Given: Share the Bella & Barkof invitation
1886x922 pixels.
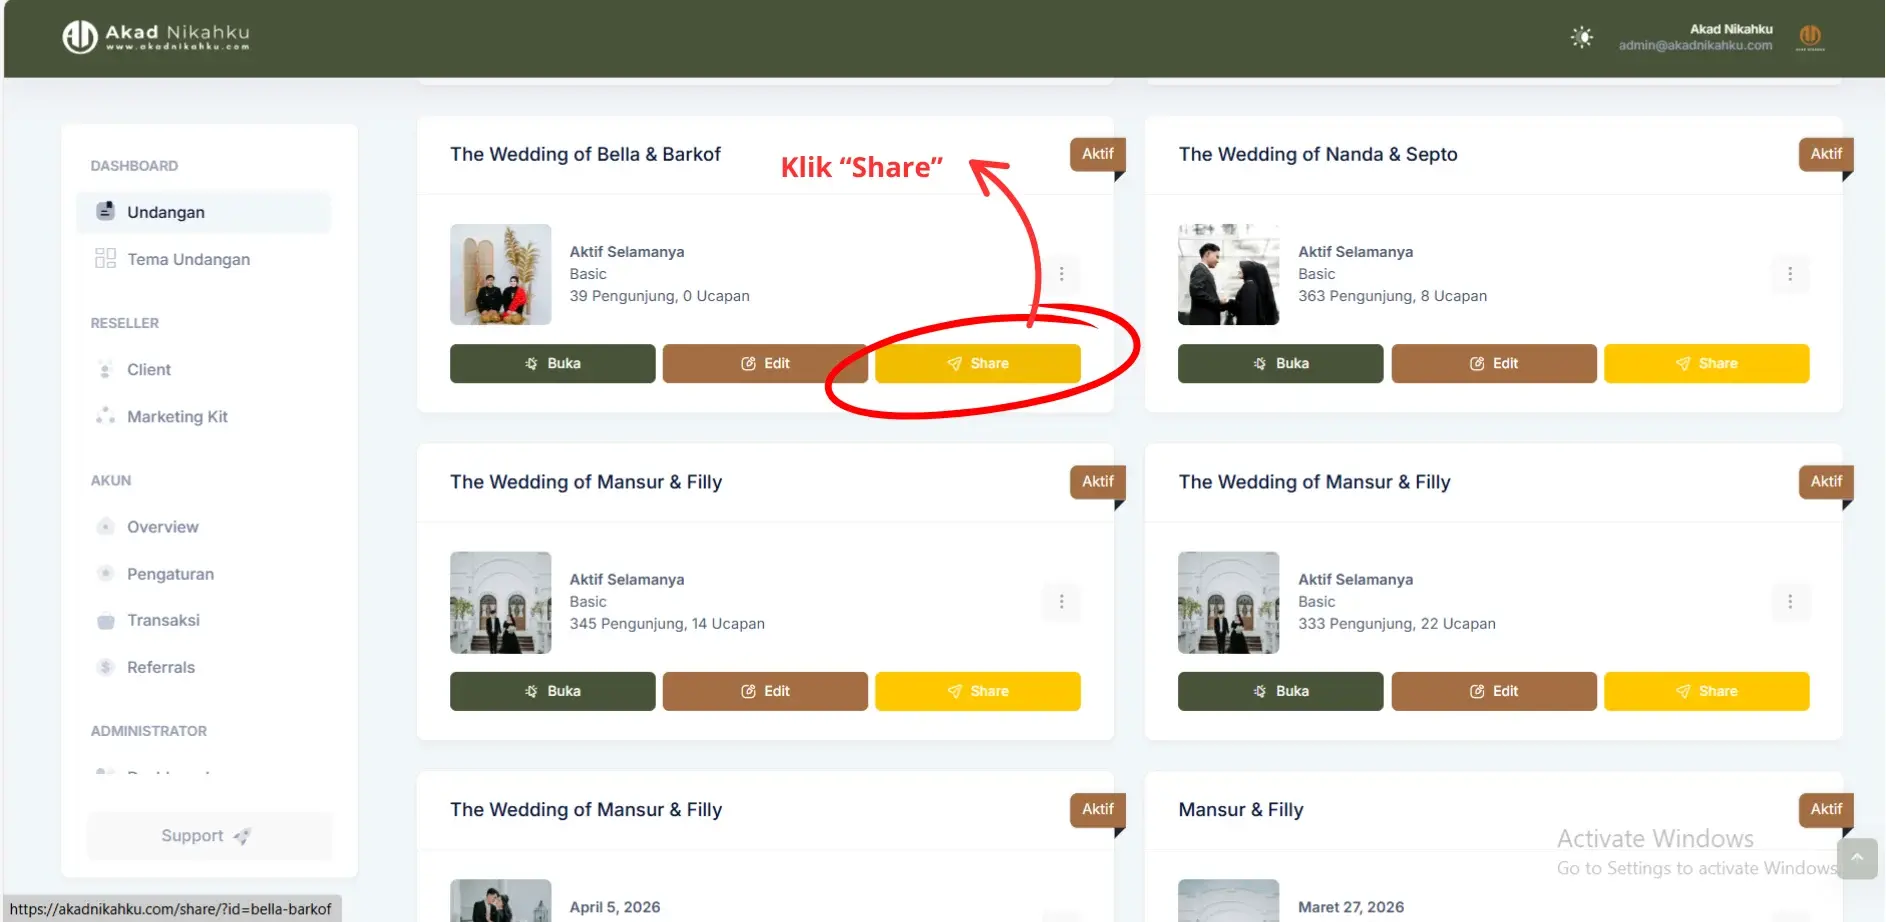Looking at the screenshot, I should (x=977, y=363).
